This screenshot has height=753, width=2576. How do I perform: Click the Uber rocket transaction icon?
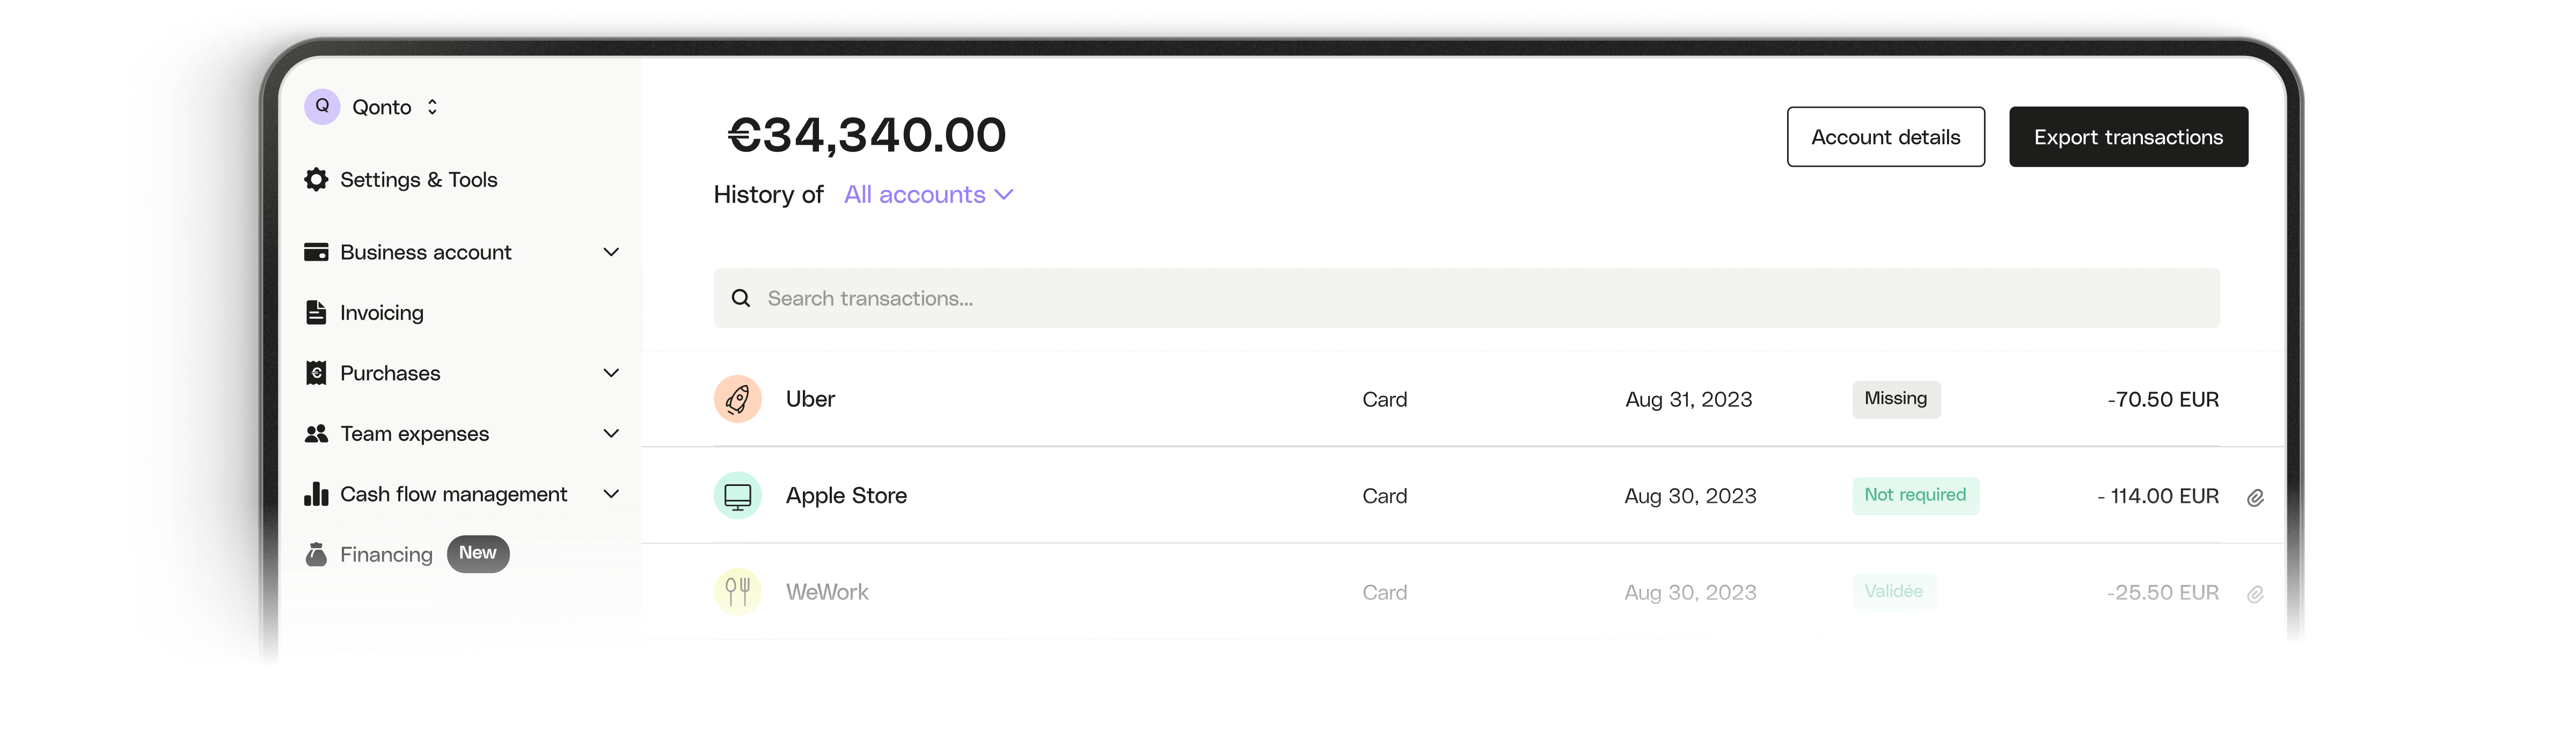coord(737,399)
